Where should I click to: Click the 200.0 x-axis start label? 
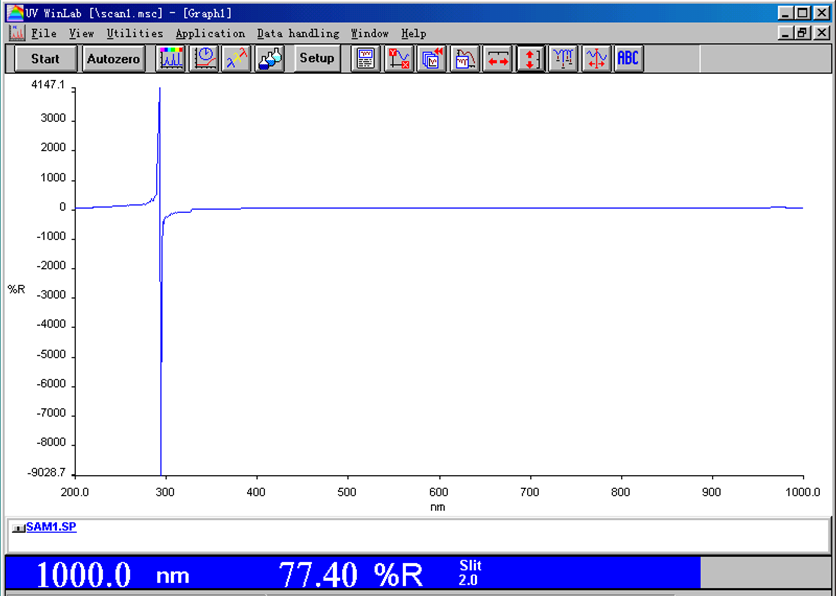click(75, 492)
